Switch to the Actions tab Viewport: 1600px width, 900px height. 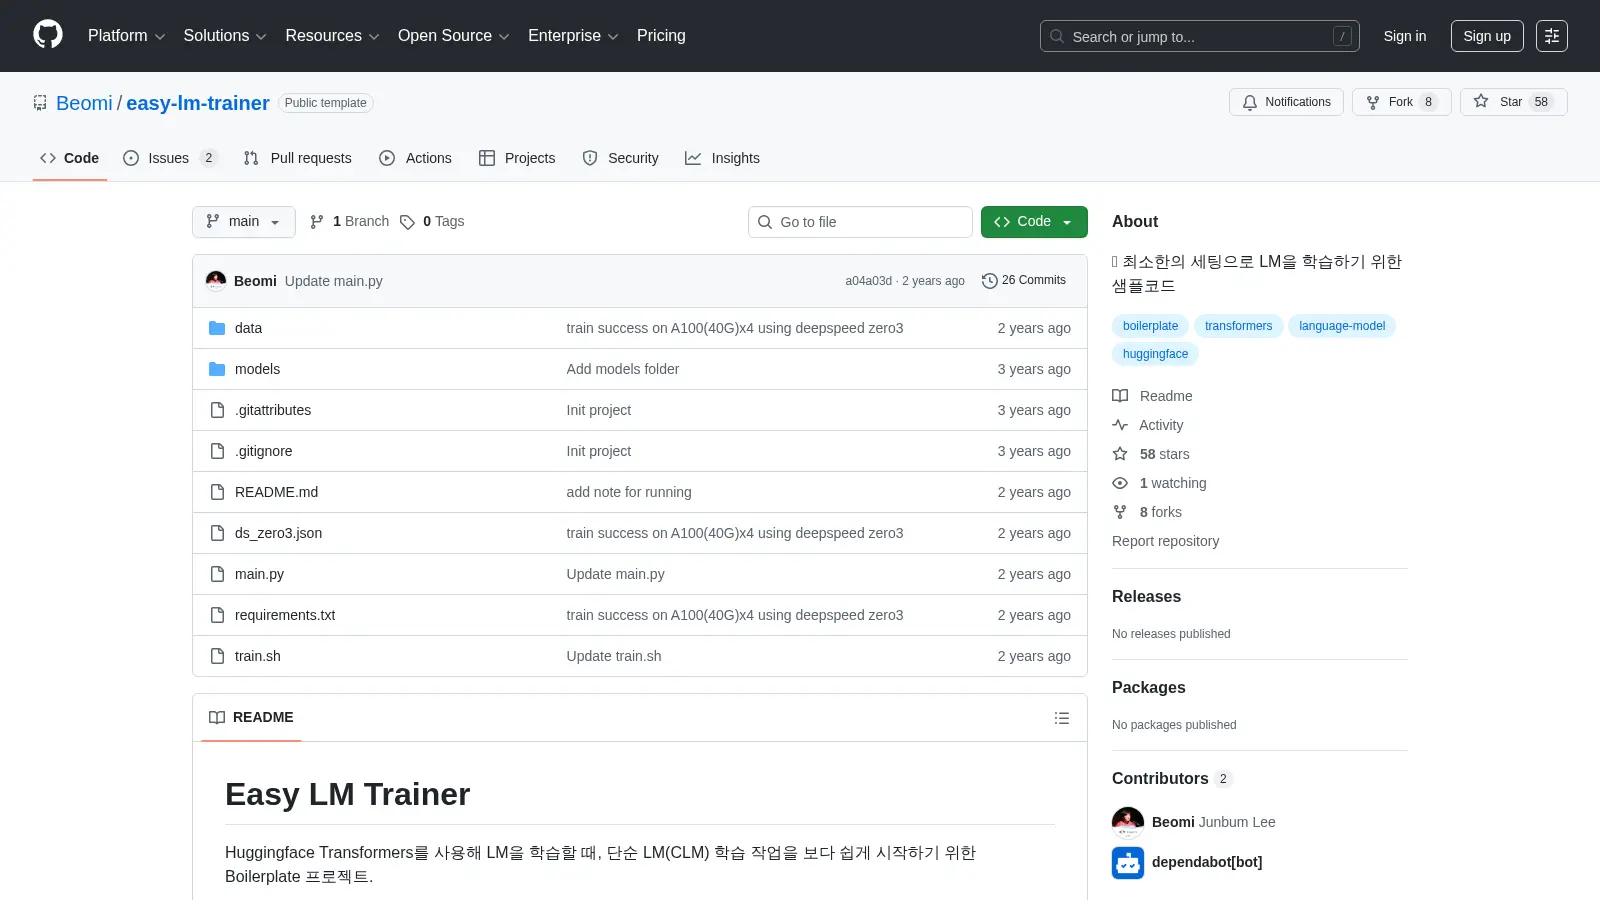click(415, 158)
